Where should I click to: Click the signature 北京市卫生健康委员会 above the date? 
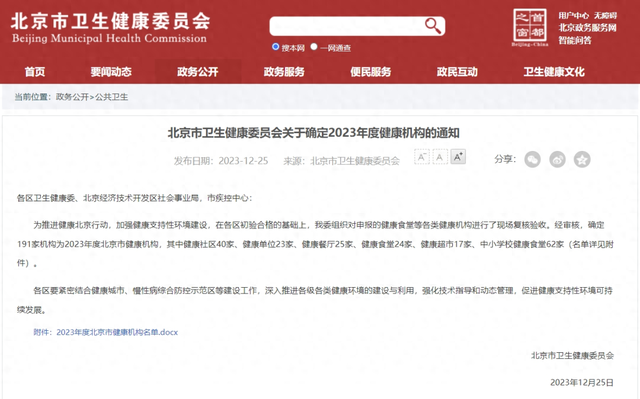tap(572, 355)
